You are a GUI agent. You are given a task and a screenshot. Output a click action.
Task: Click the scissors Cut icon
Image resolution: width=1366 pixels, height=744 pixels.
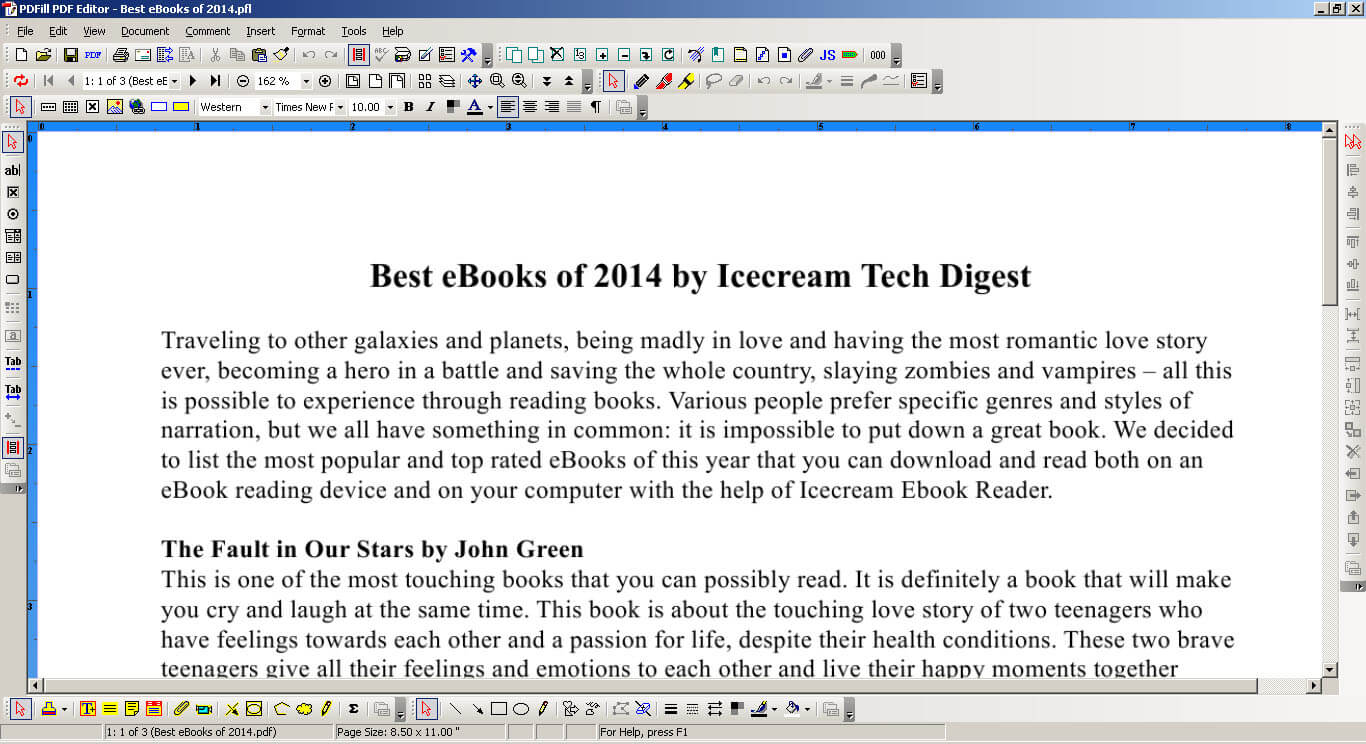point(215,55)
